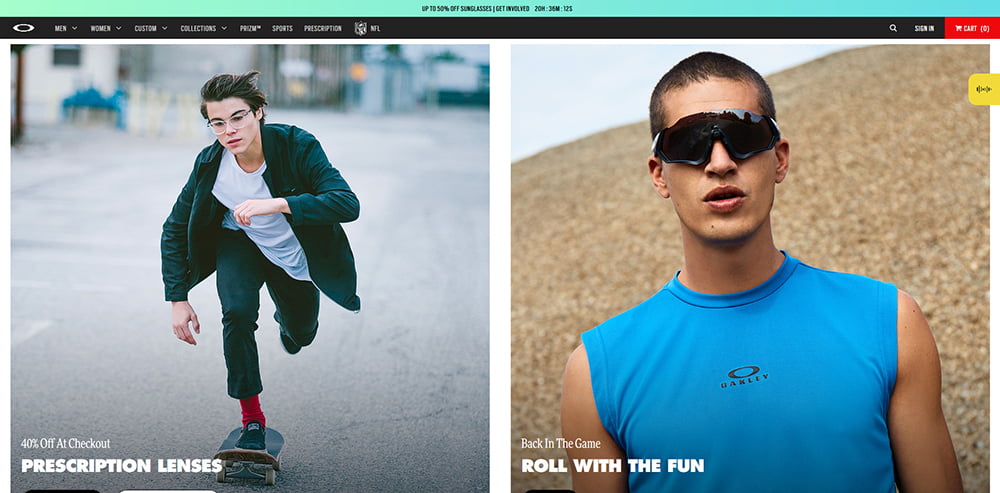Open the red Cart button
The width and height of the screenshot is (1000, 493).
coord(971,28)
